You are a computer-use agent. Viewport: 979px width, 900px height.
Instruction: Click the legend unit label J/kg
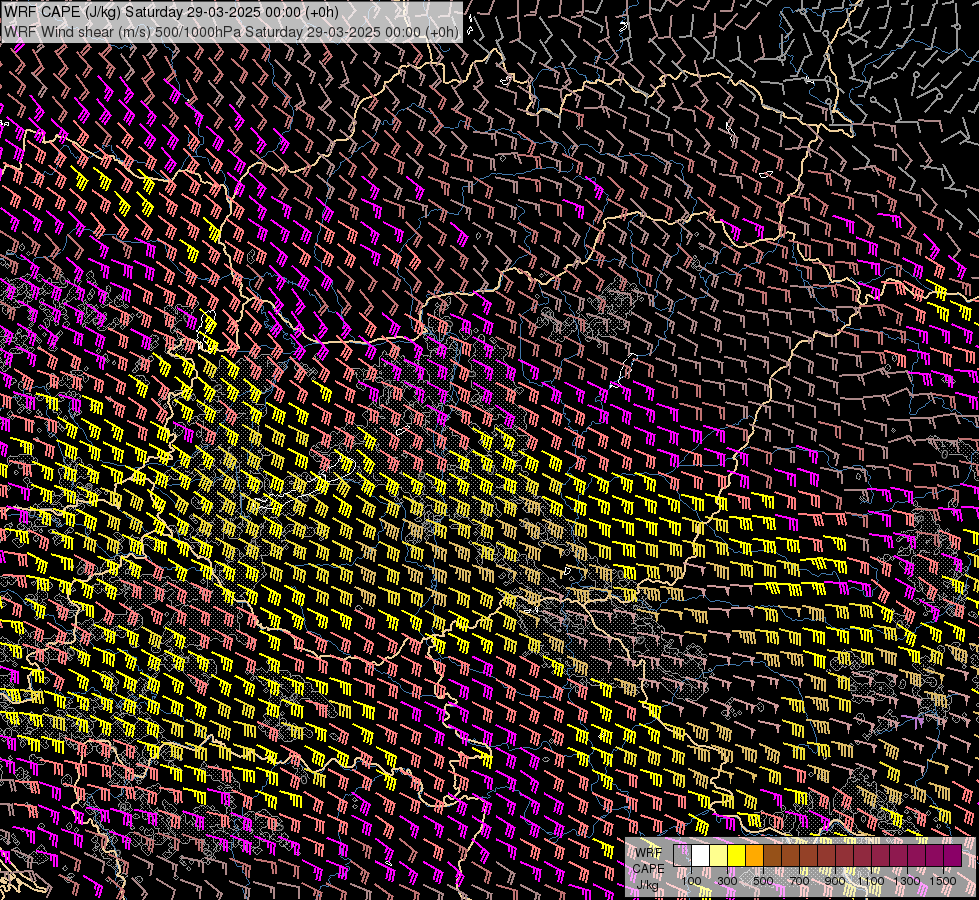(x=647, y=885)
